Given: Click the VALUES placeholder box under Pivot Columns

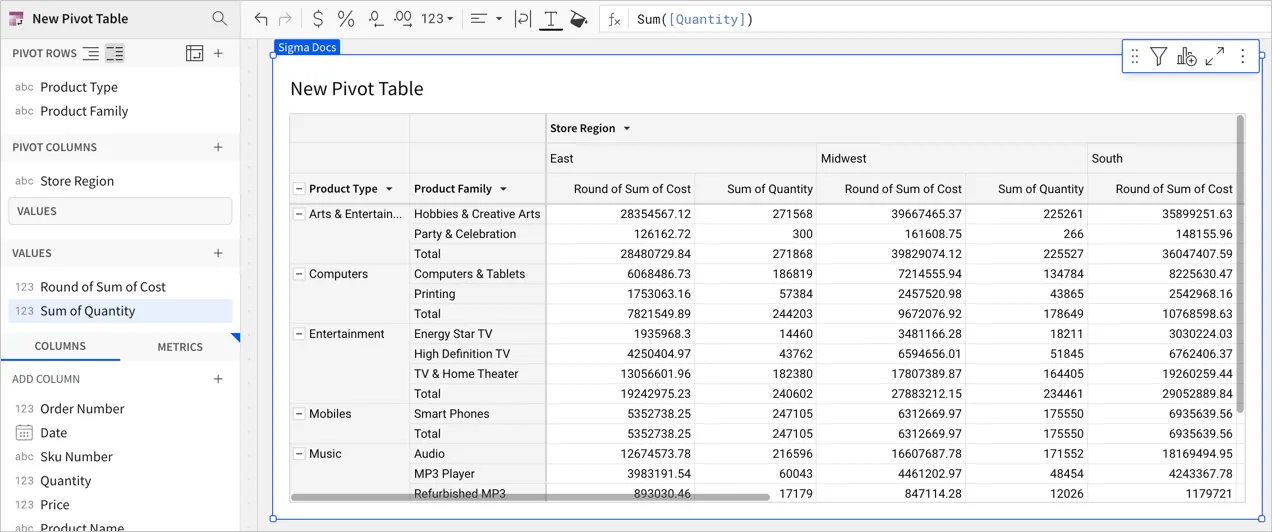Looking at the screenshot, I should click(x=120, y=211).
